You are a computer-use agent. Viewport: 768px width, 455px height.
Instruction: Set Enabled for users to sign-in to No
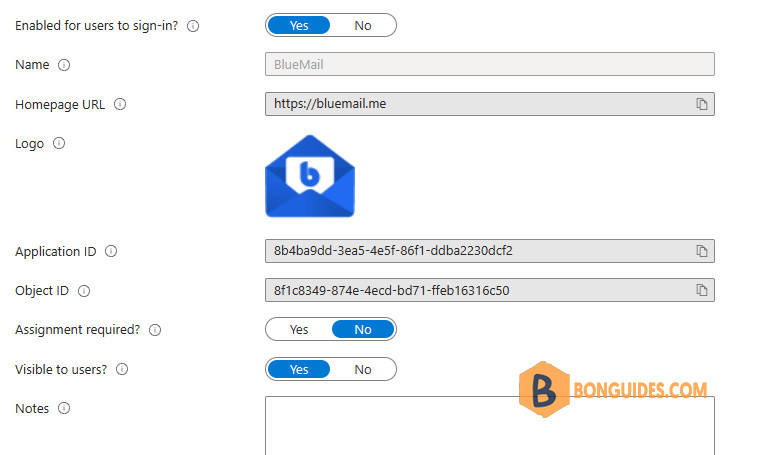pos(363,25)
